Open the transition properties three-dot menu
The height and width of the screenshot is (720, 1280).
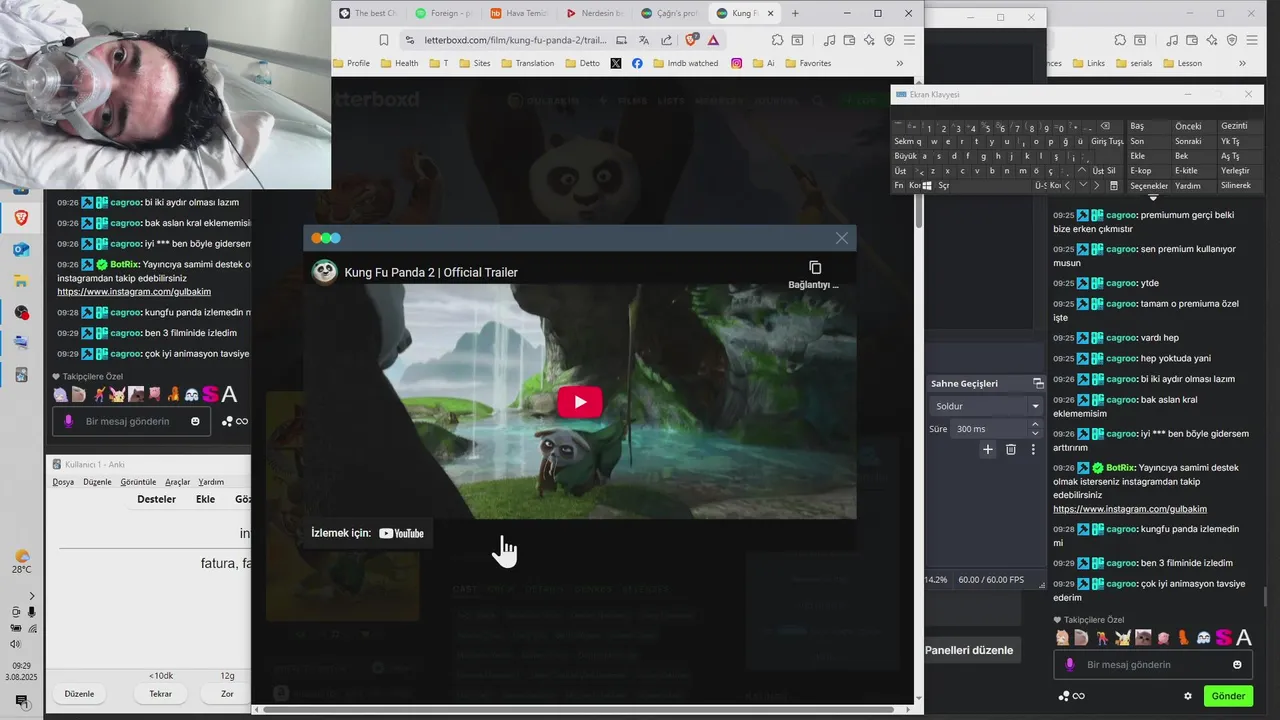point(1033,450)
